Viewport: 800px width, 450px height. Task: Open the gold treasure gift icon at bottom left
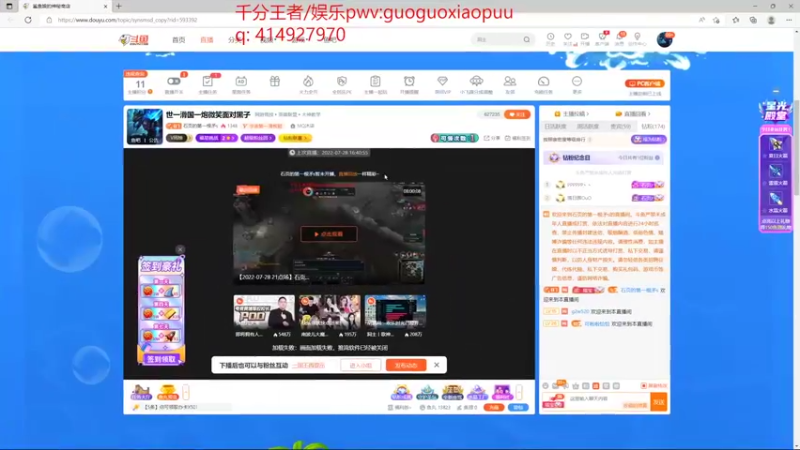click(x=167, y=392)
